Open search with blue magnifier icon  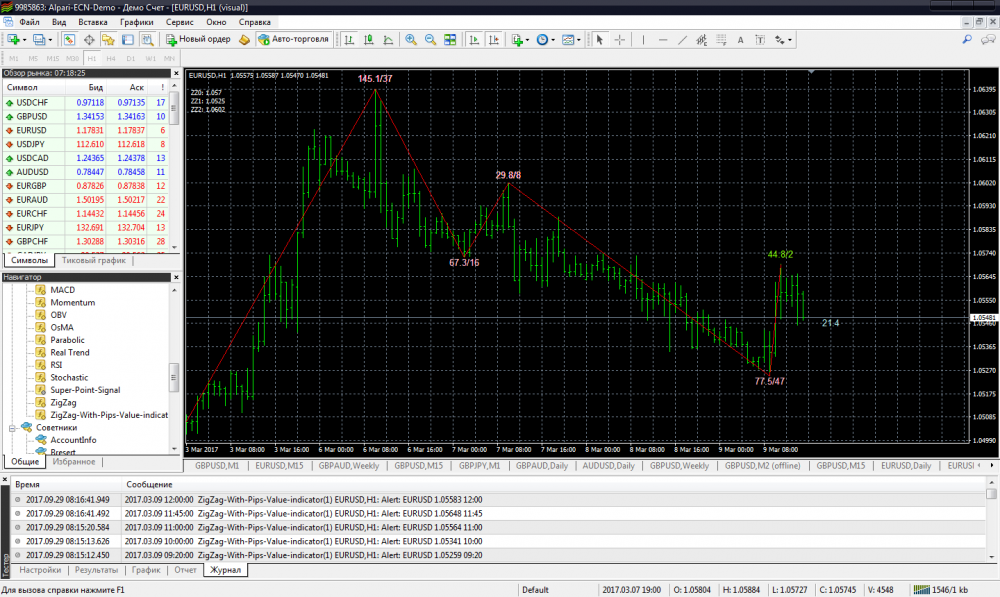[x=966, y=39]
